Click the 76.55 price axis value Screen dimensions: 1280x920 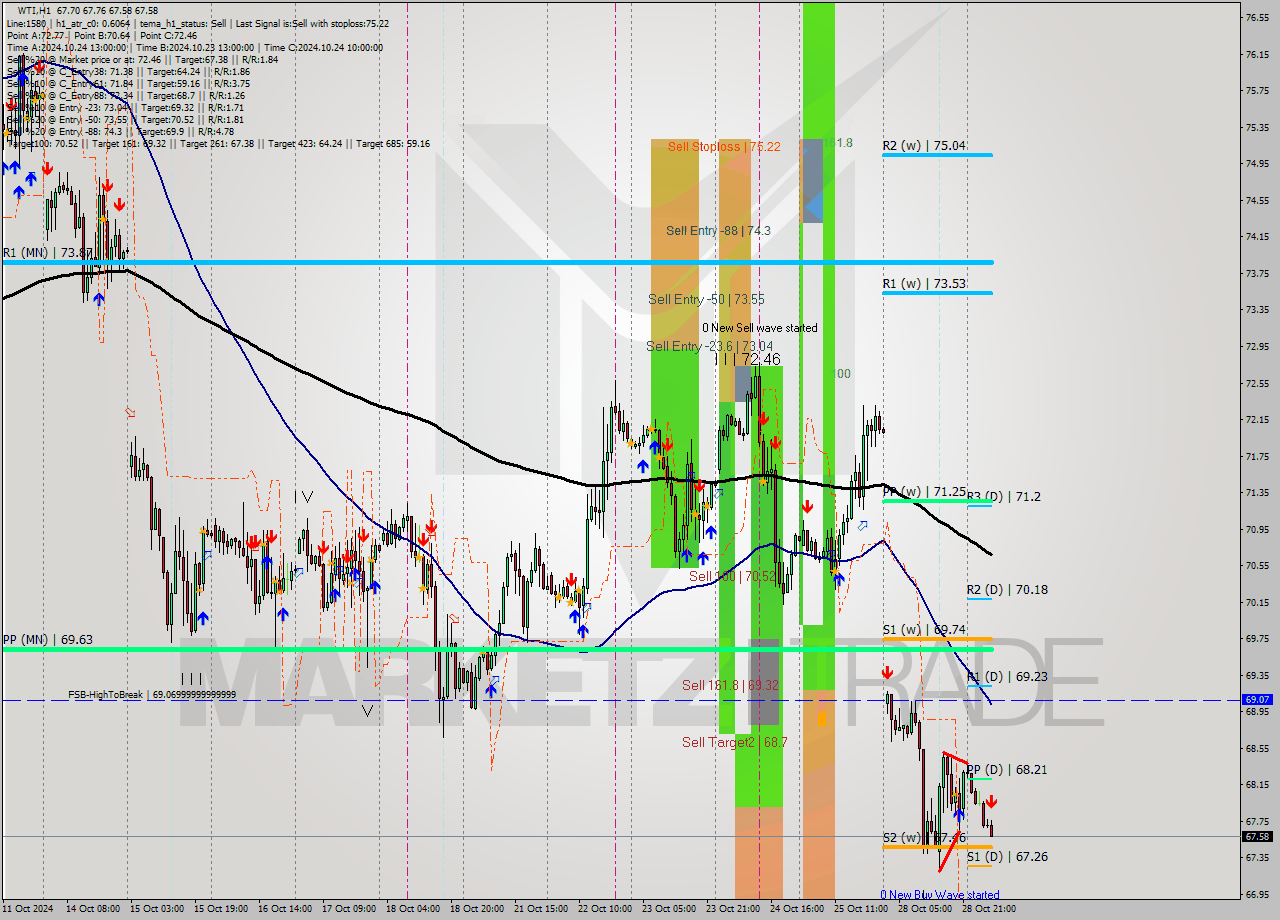pyautogui.click(x=1257, y=17)
